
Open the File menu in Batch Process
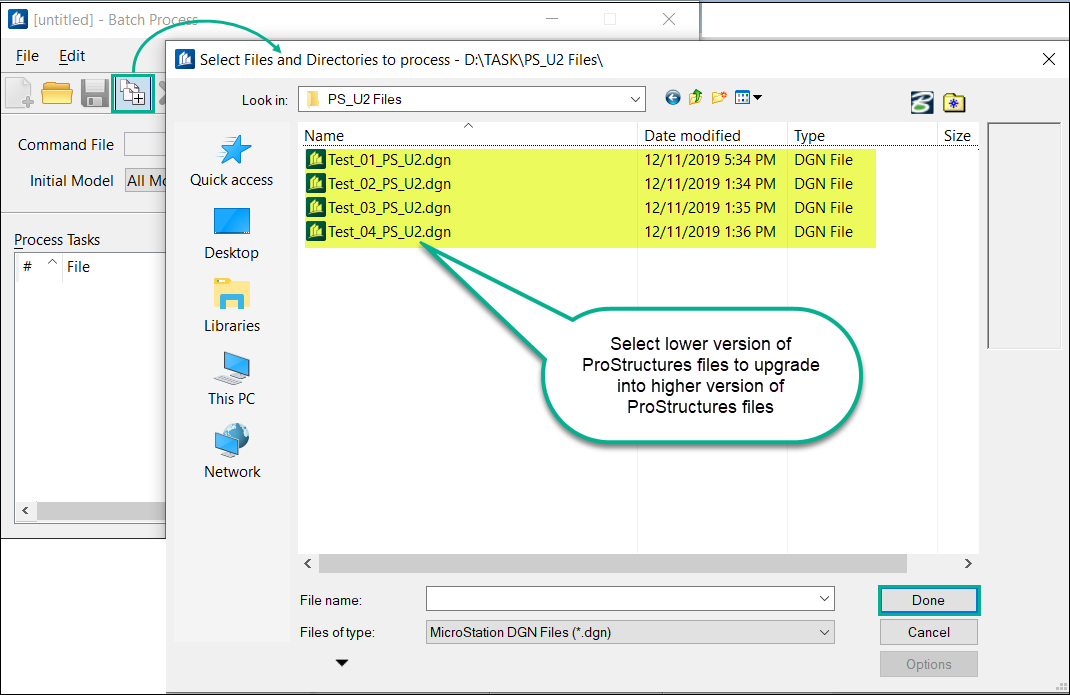27,56
